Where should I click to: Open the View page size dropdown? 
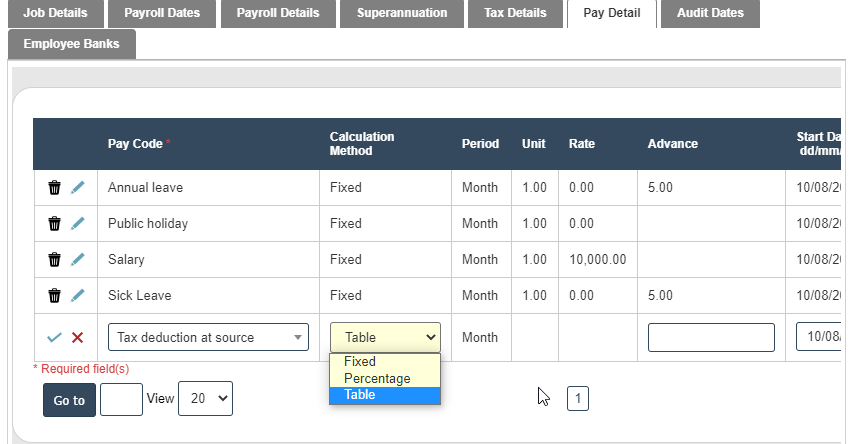coord(205,398)
